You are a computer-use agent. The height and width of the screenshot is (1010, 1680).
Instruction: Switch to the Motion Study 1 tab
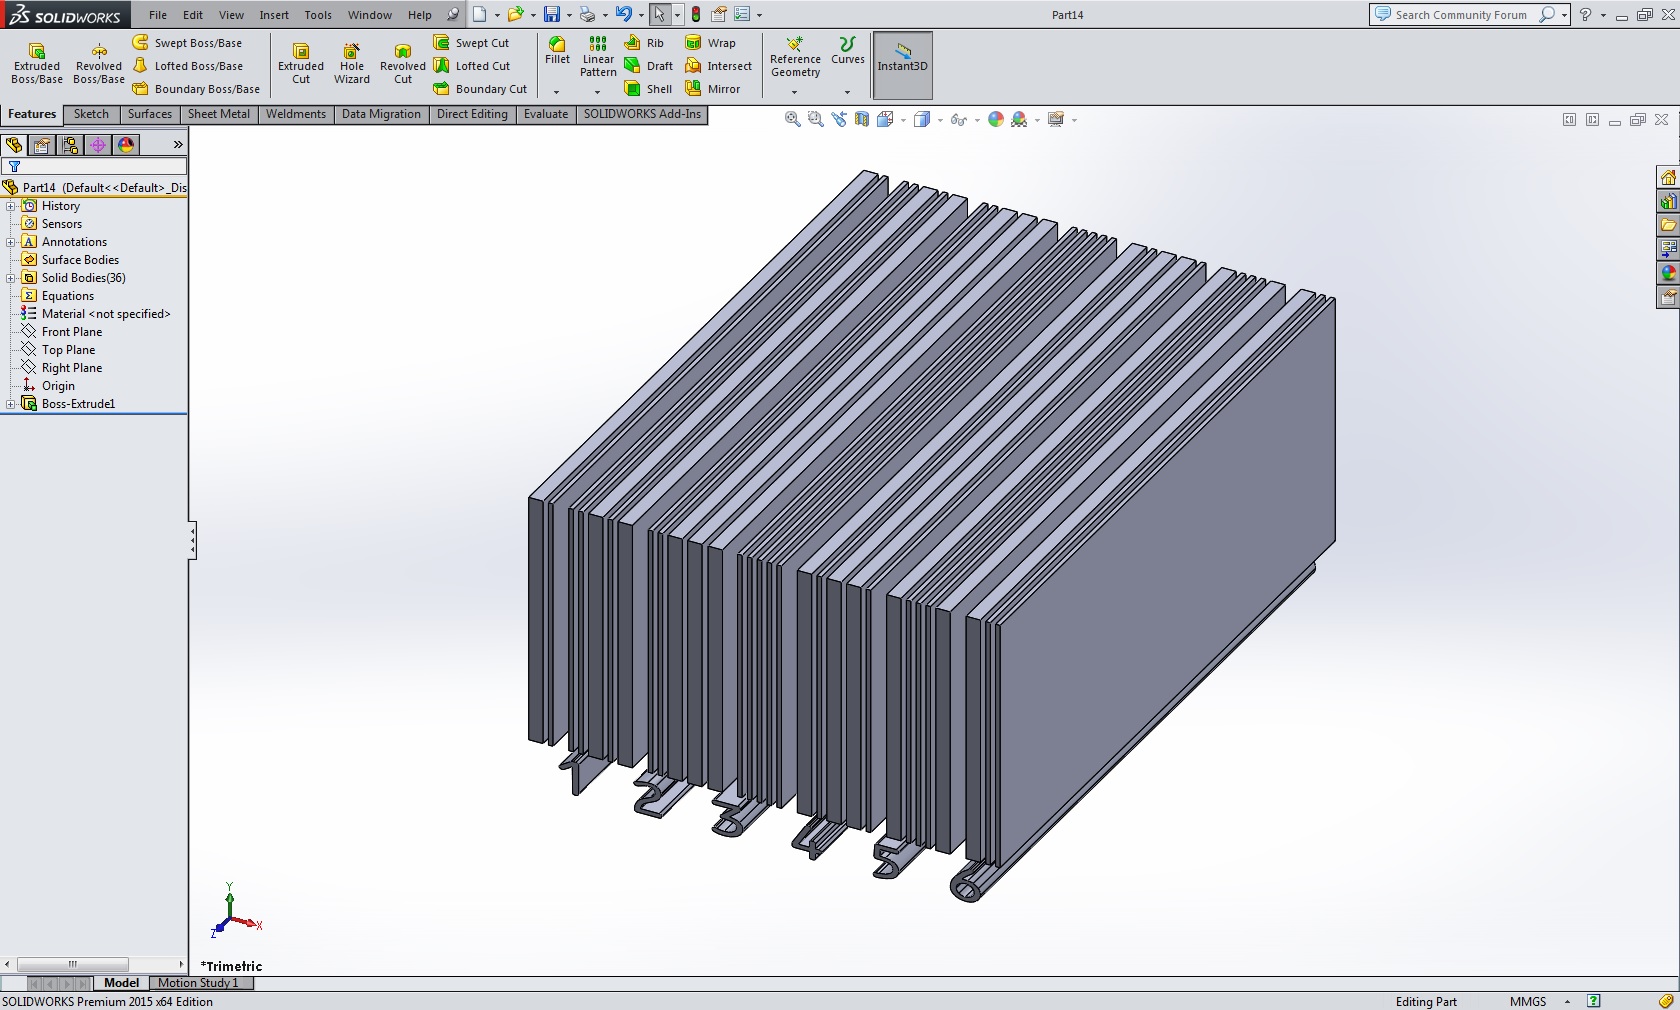coord(198,983)
